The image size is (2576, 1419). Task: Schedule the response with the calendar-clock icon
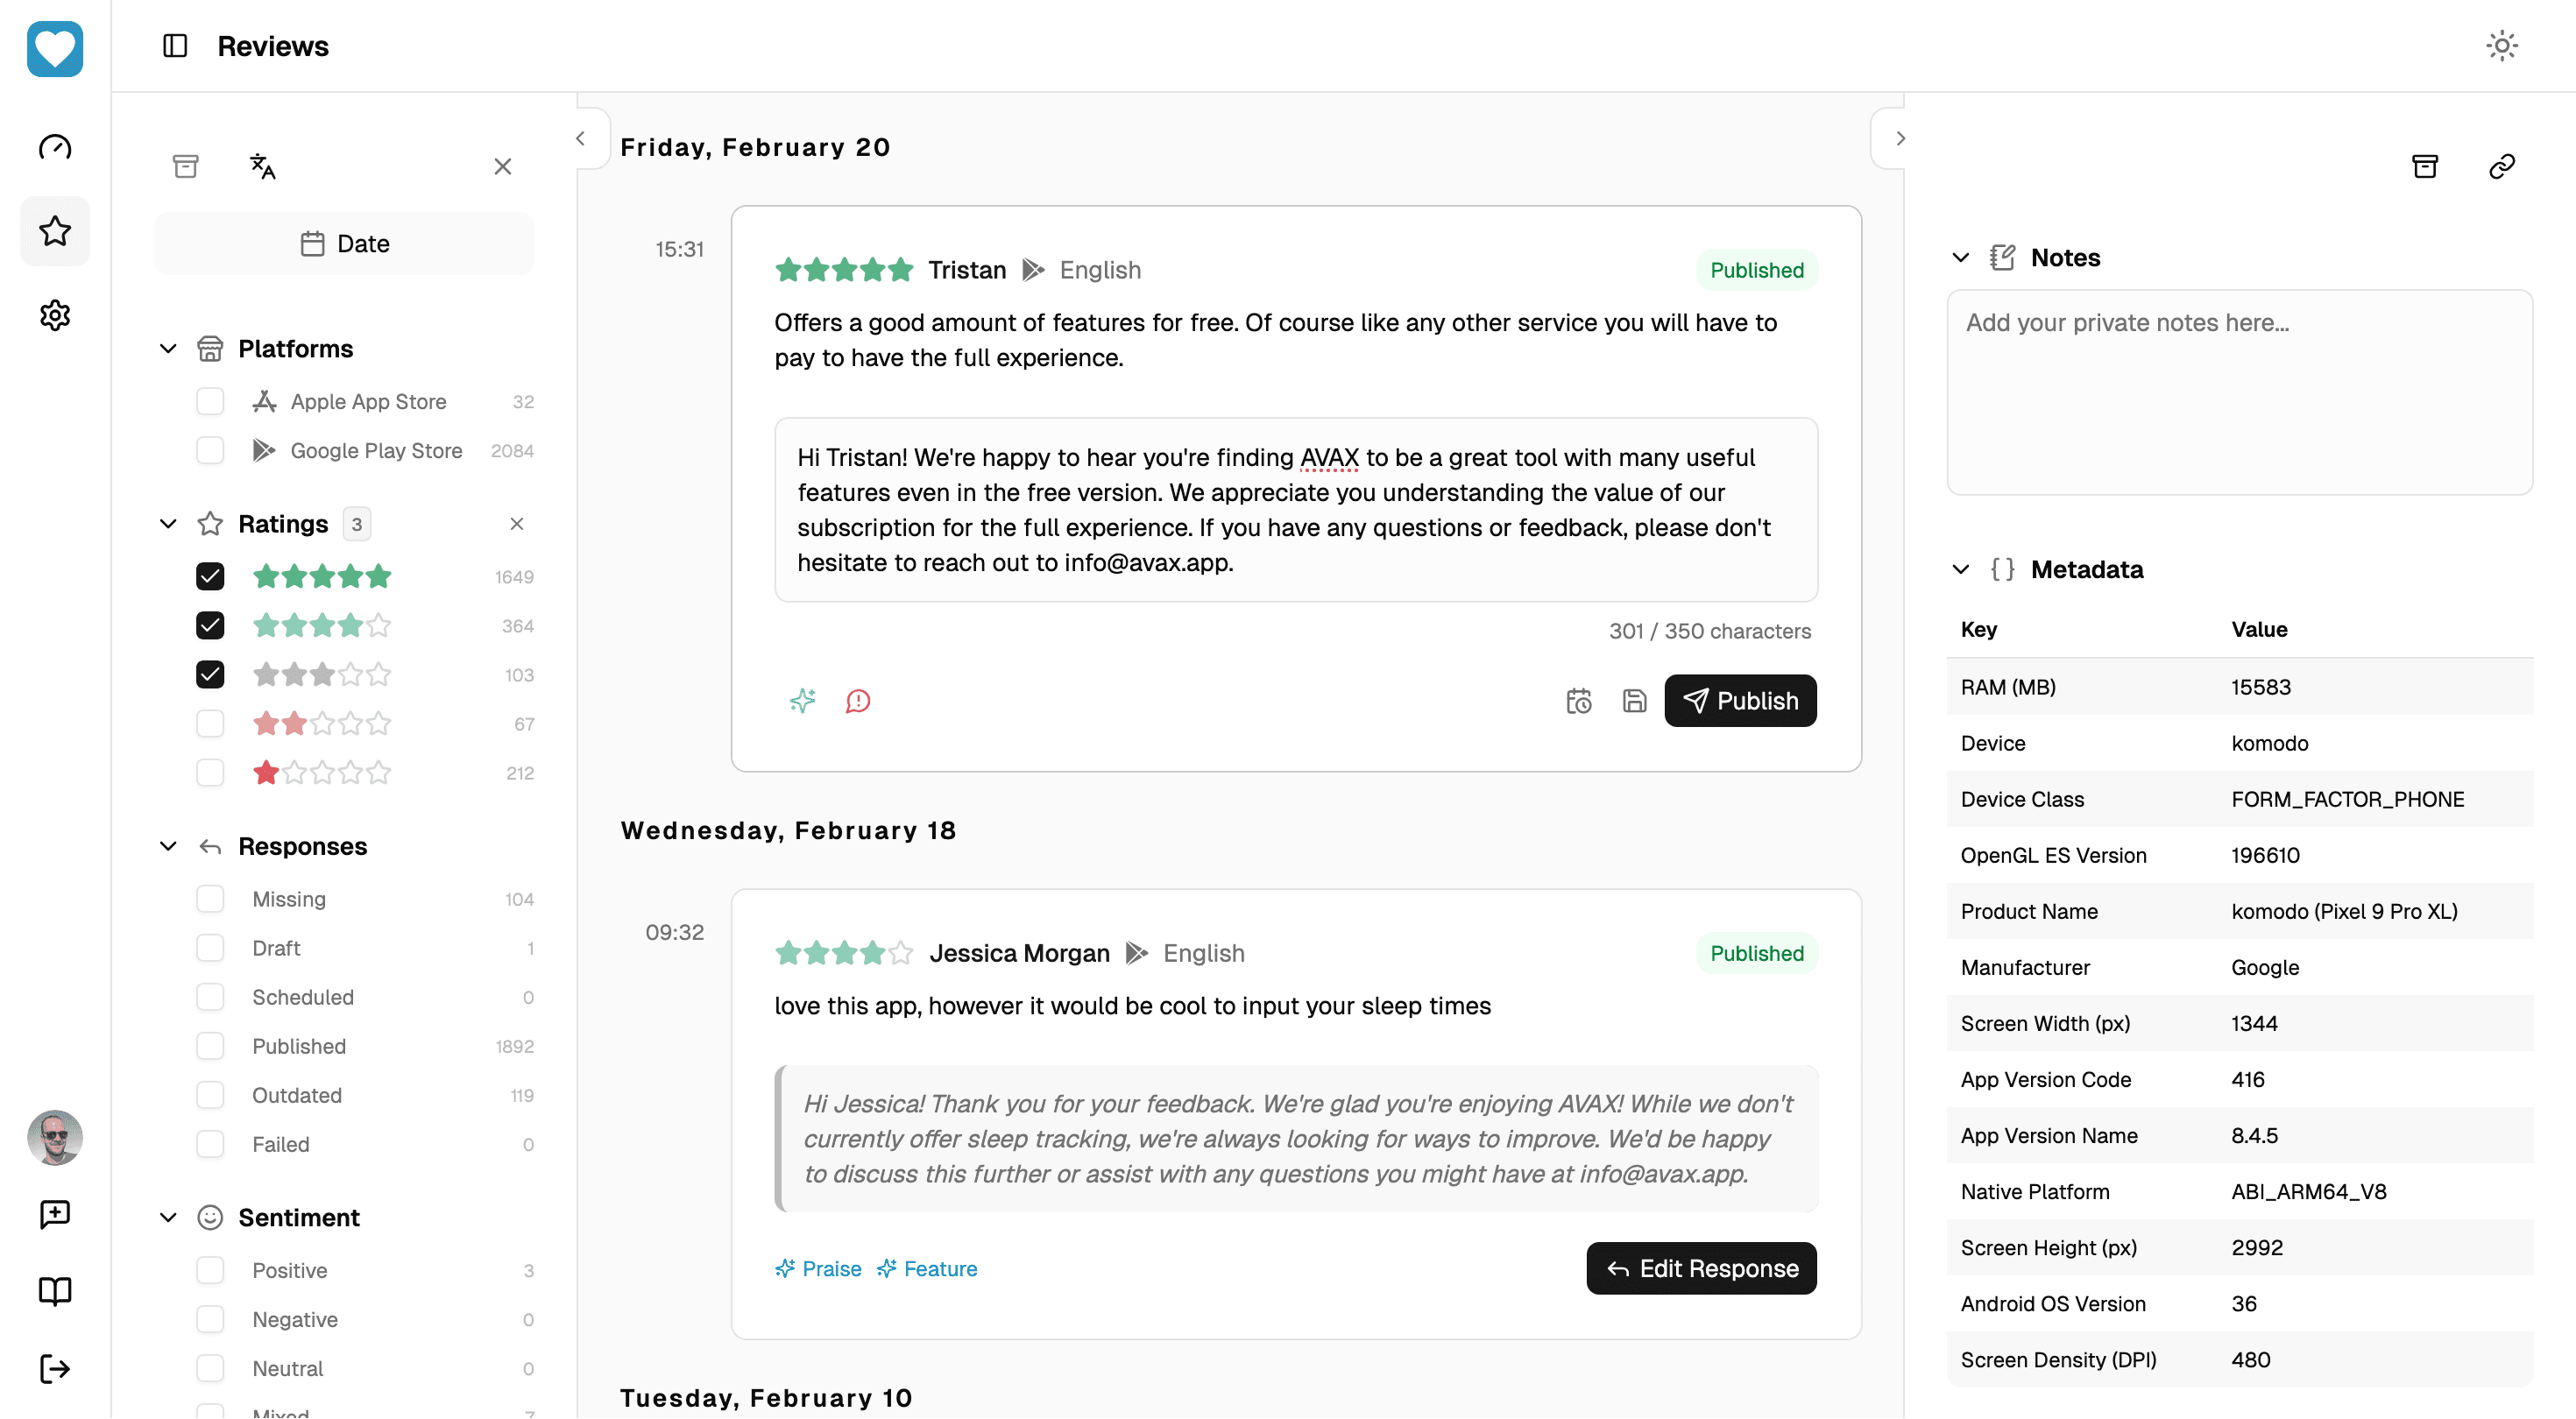click(1578, 701)
